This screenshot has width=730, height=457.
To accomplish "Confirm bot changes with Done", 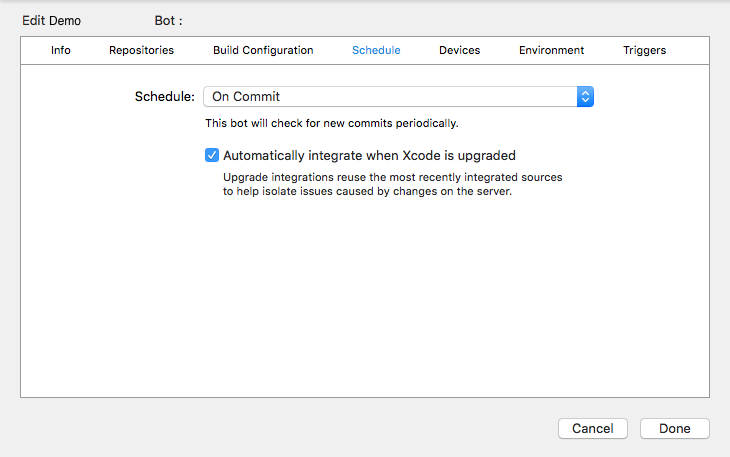I will coord(674,428).
